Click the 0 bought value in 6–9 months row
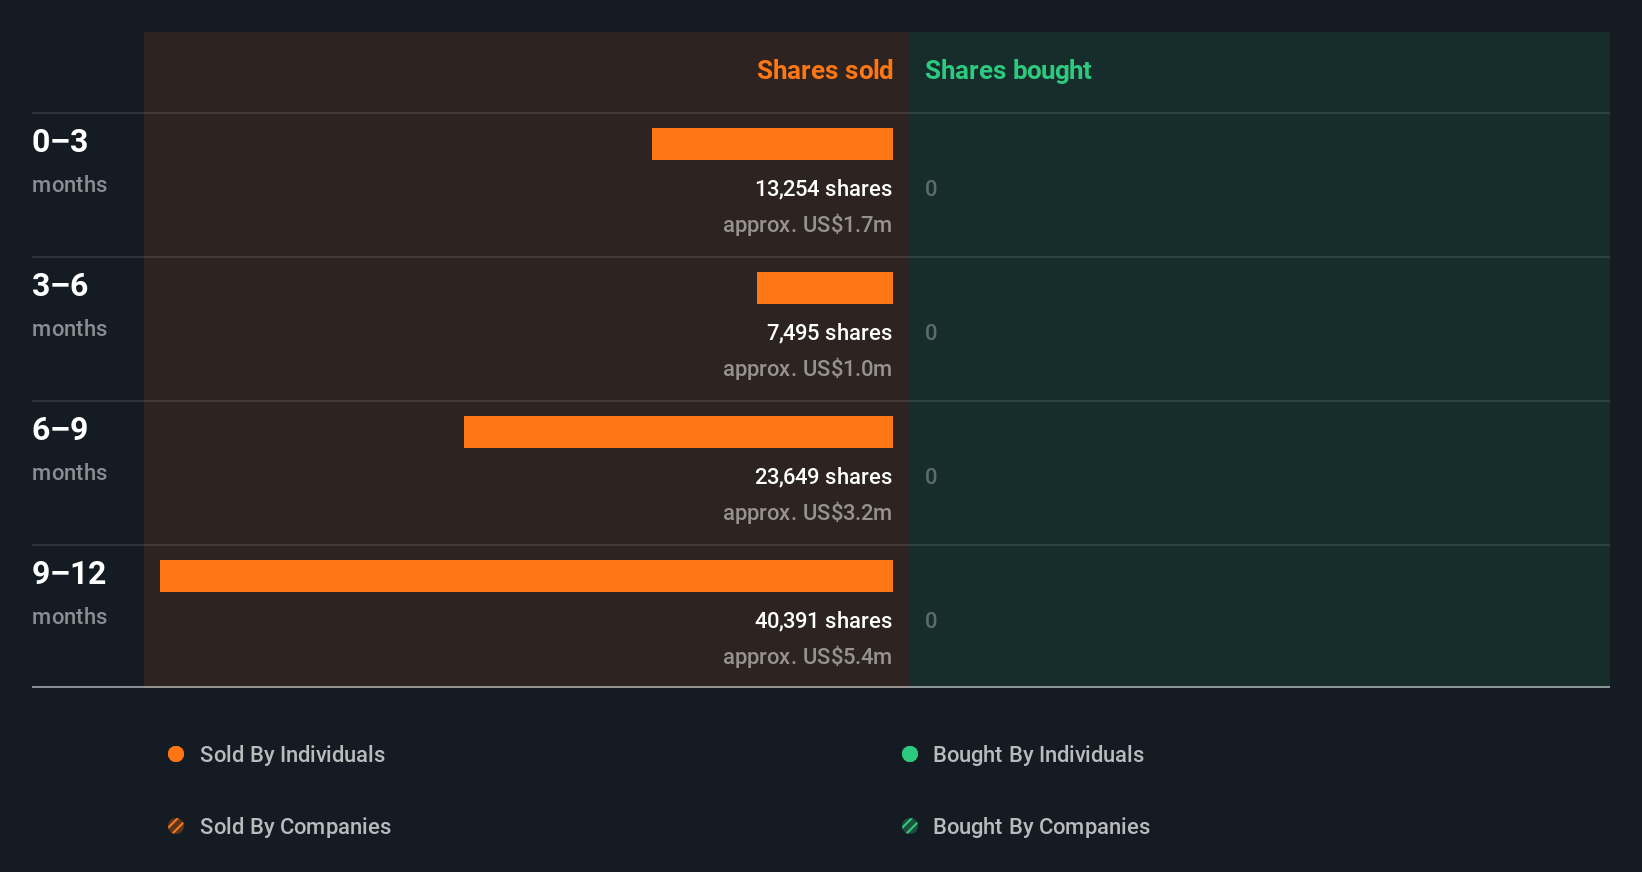The width and height of the screenshot is (1642, 872). (931, 476)
